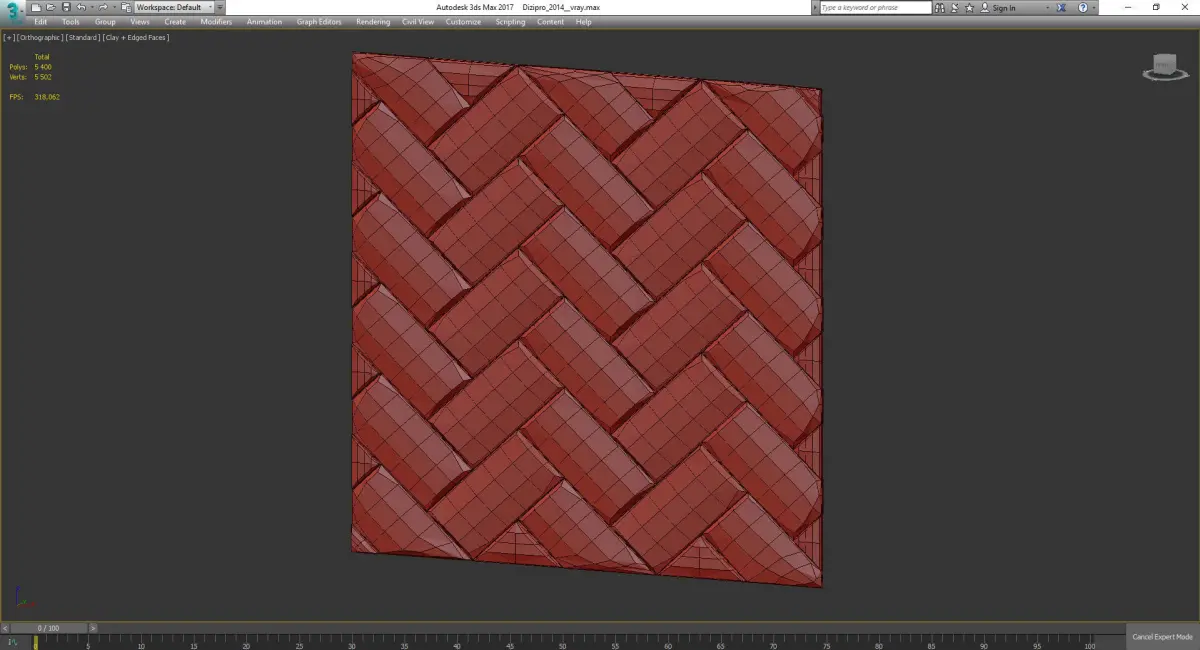Screen dimensions: 1200x650
Task: Open the Animation menu
Action: 264,22
